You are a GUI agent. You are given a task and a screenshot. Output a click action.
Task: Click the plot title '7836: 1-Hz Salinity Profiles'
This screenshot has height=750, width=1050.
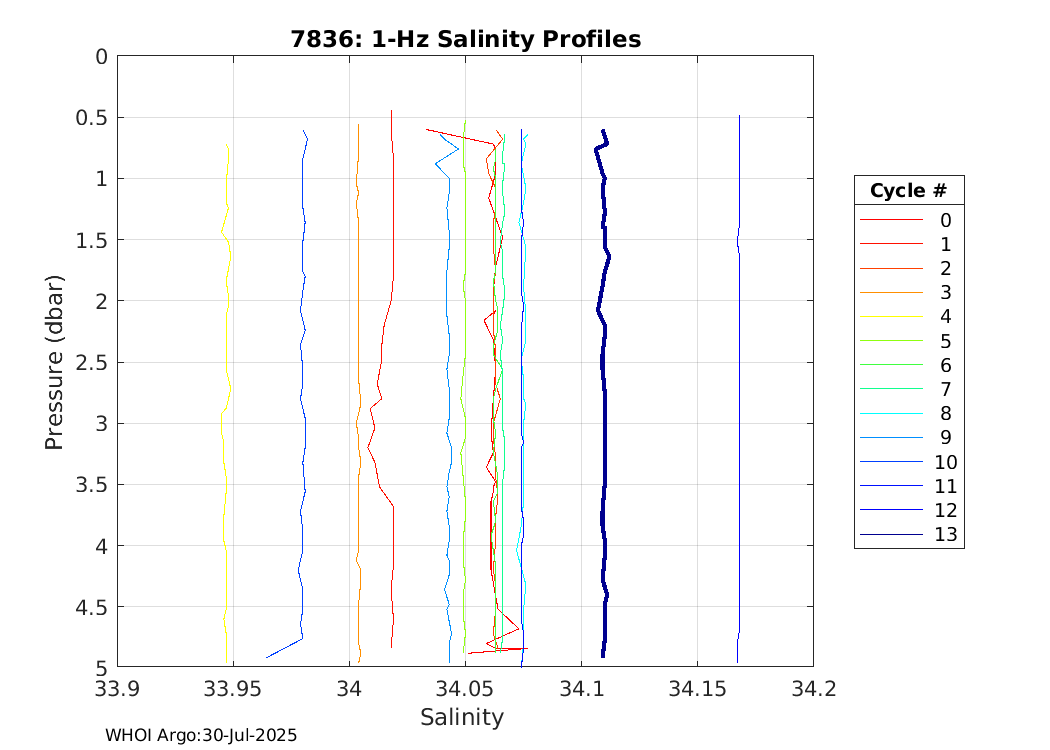[x=465, y=39]
